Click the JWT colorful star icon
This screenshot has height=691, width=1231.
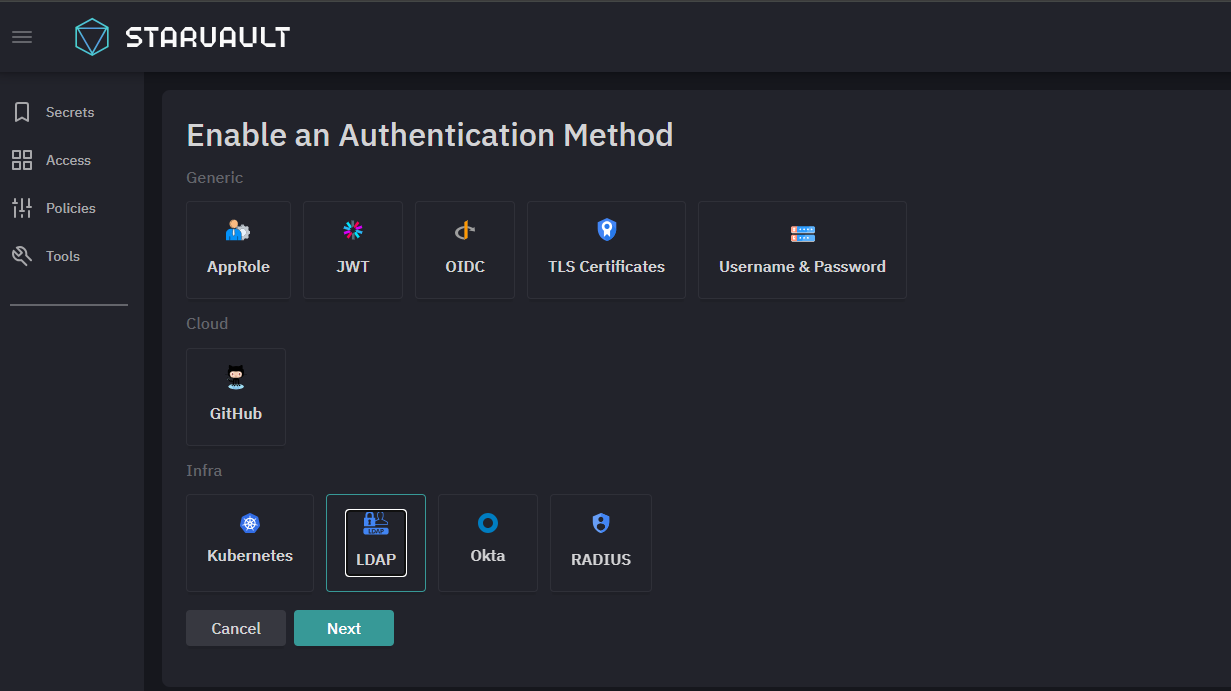point(353,231)
